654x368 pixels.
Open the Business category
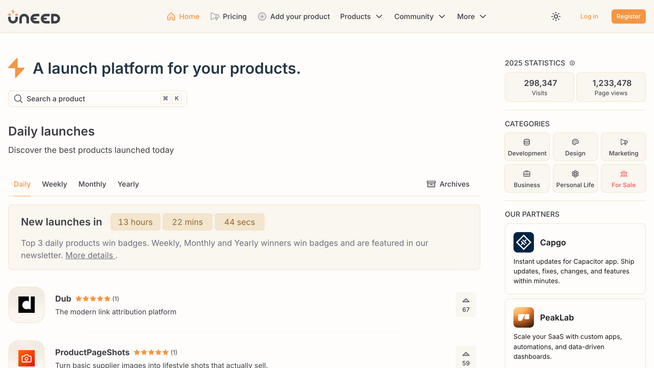point(527,179)
